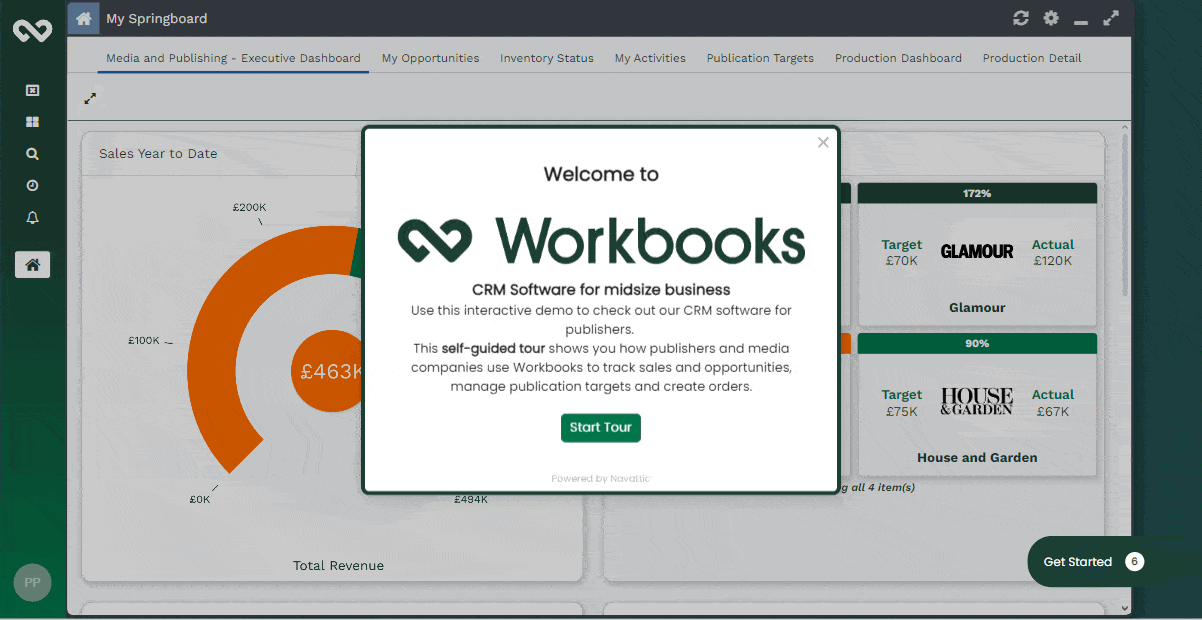Click the number 6 badge on Get Started

click(1134, 562)
